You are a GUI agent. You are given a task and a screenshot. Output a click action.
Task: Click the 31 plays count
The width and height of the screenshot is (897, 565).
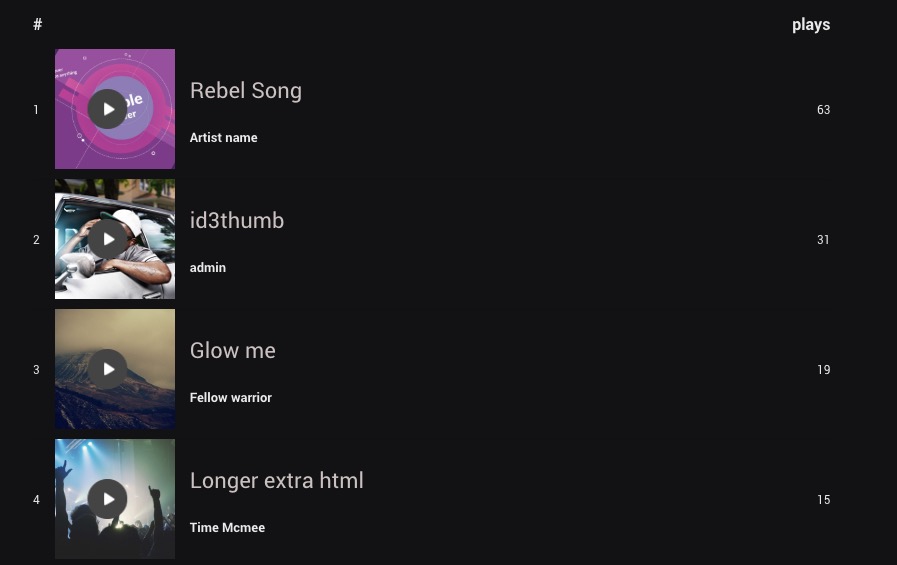pos(823,240)
